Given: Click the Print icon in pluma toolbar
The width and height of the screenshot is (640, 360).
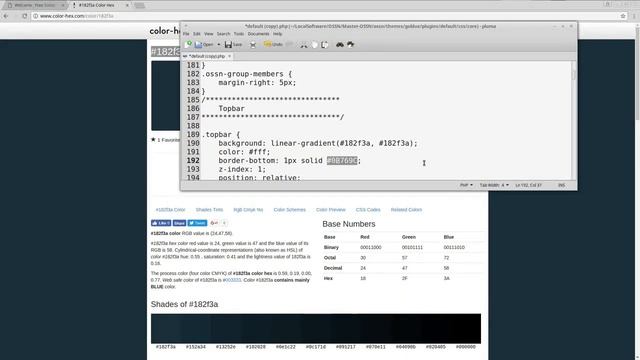Looking at the screenshot, I should 253,44.
